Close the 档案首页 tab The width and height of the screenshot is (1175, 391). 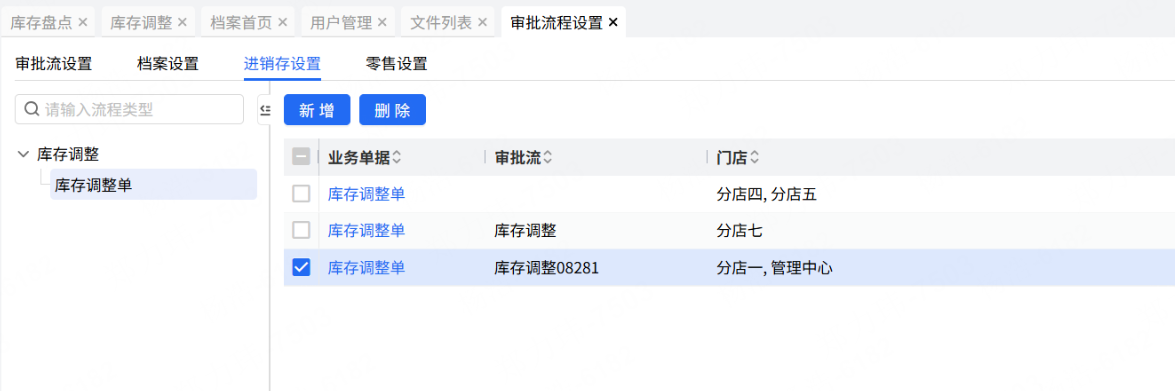pyautogui.click(x=283, y=22)
